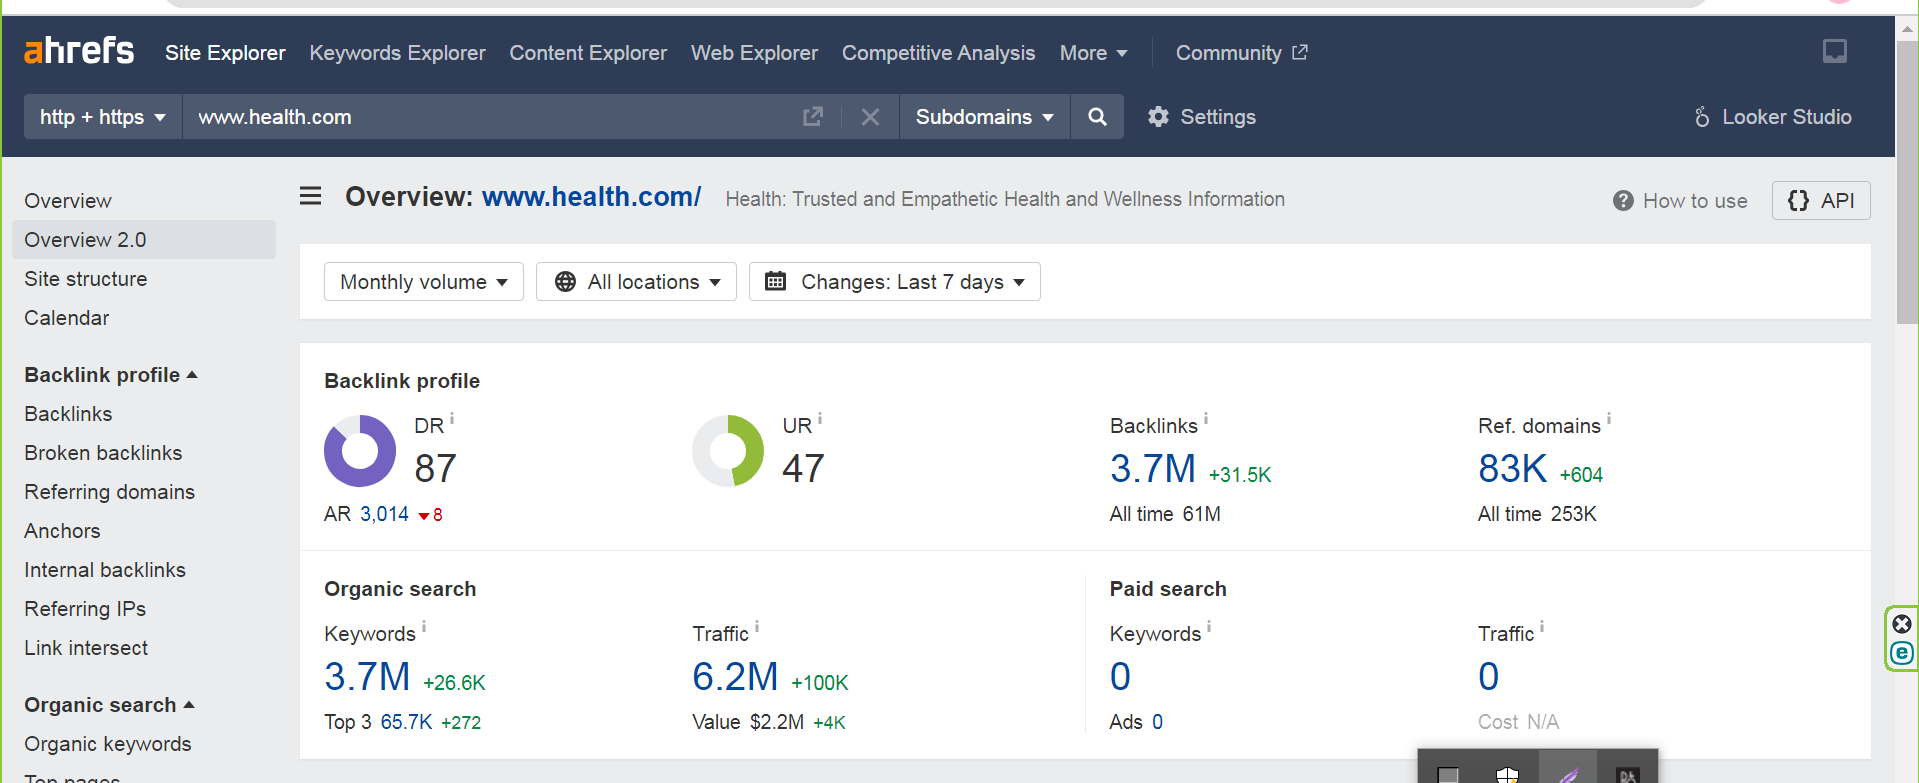Click the hamburger menu icon beside Overview
The height and width of the screenshot is (783, 1919).
[x=311, y=196]
